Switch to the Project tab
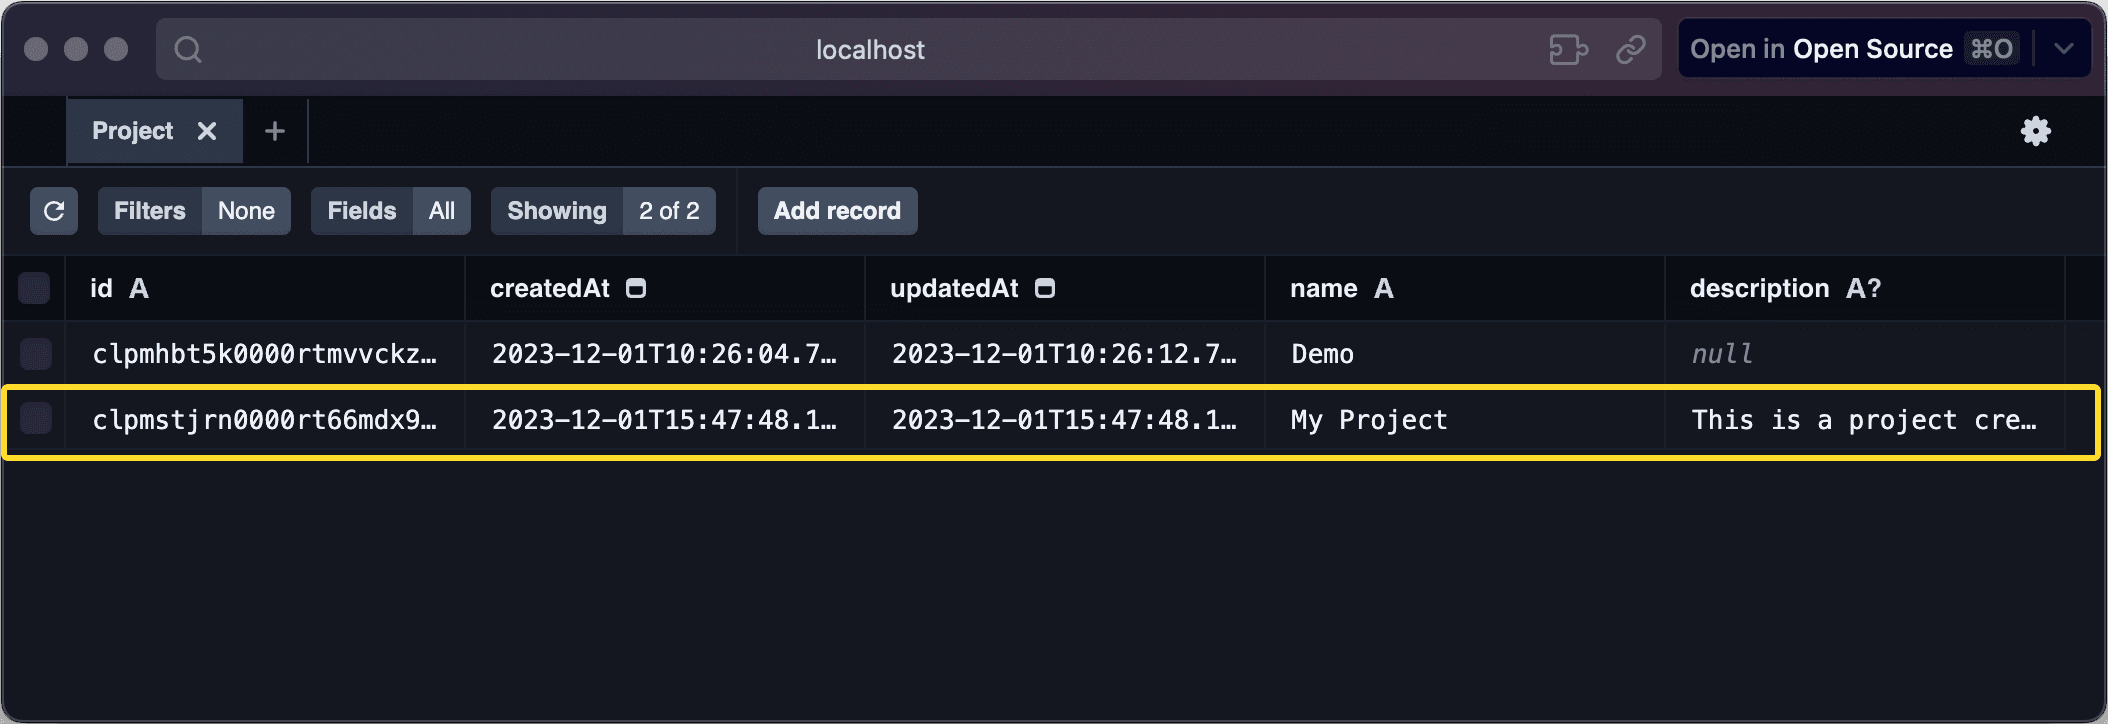Screen dimensions: 2108x724 (x=133, y=131)
